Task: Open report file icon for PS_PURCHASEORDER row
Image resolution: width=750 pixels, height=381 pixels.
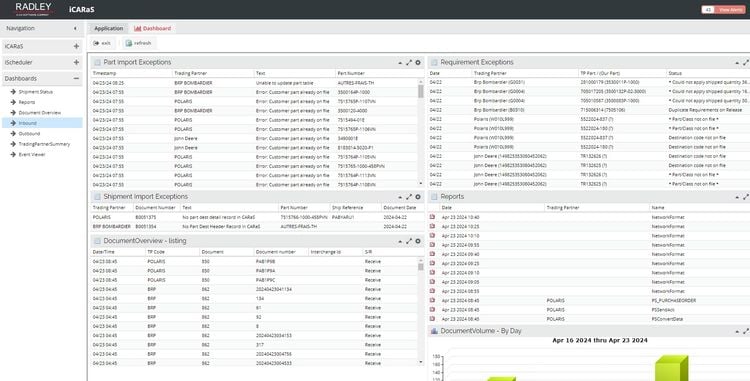Action: [x=432, y=300]
